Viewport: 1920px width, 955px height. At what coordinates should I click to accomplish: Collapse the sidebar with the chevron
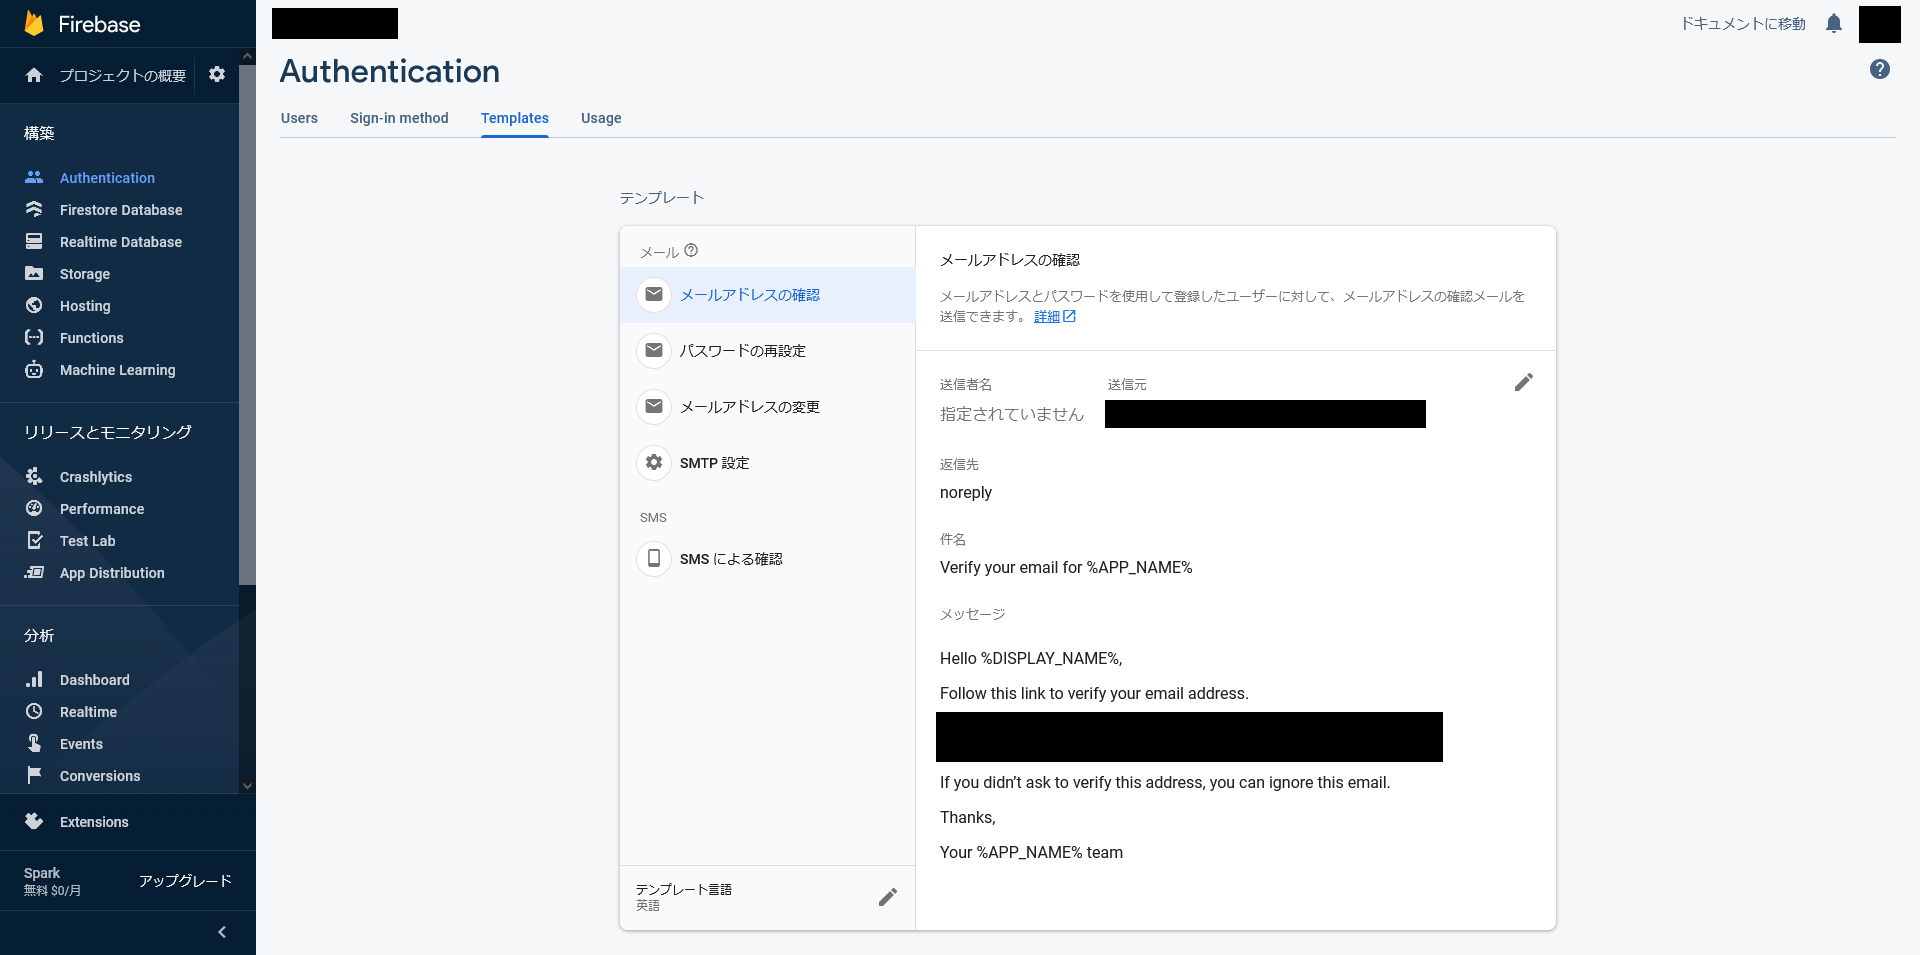coord(222,932)
